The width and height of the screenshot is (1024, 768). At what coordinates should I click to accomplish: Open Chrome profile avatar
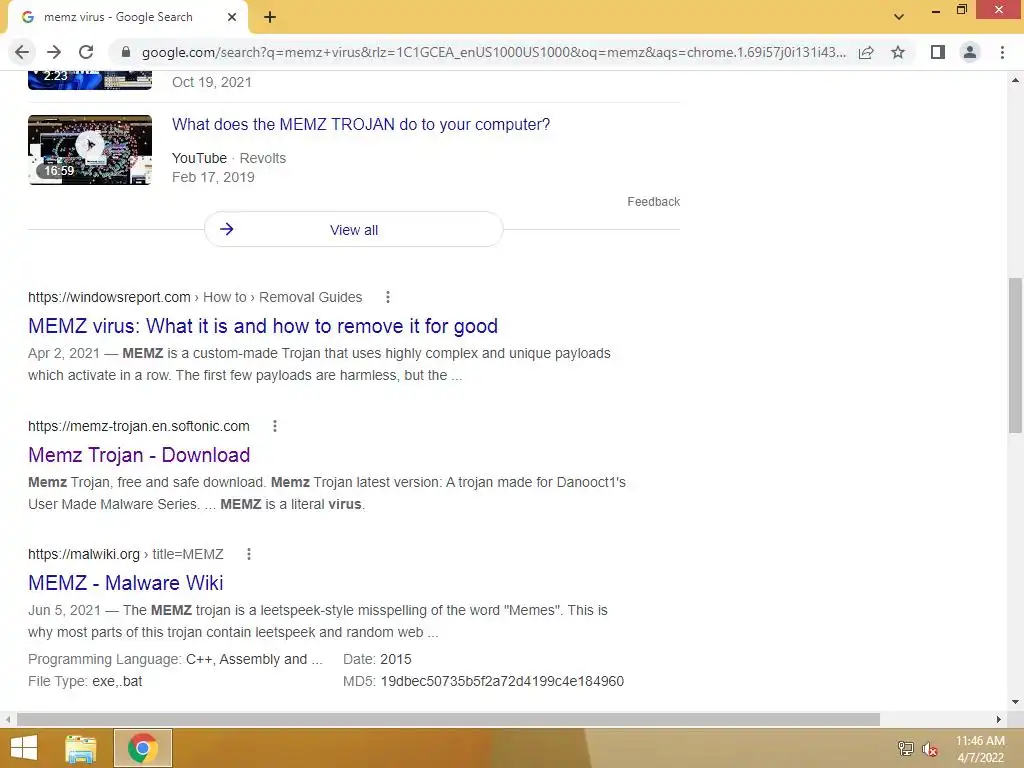(x=970, y=52)
